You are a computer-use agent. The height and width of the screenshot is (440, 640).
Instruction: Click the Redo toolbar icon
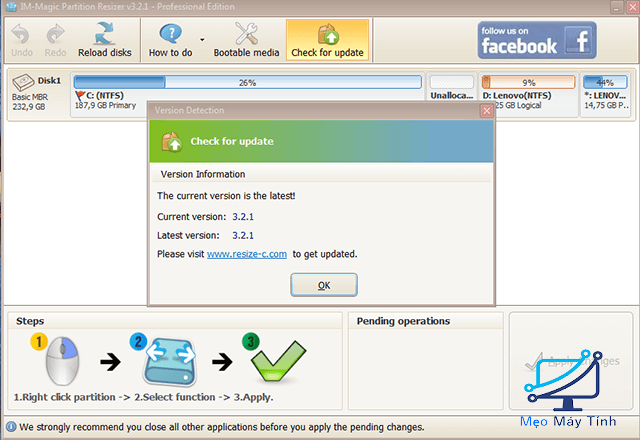pyautogui.click(x=55, y=39)
